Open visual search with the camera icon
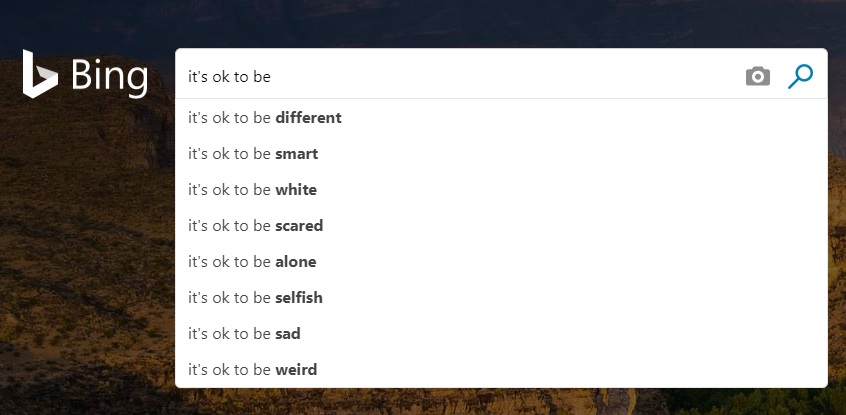Screen dimensions: 846x415 [x=758, y=76]
